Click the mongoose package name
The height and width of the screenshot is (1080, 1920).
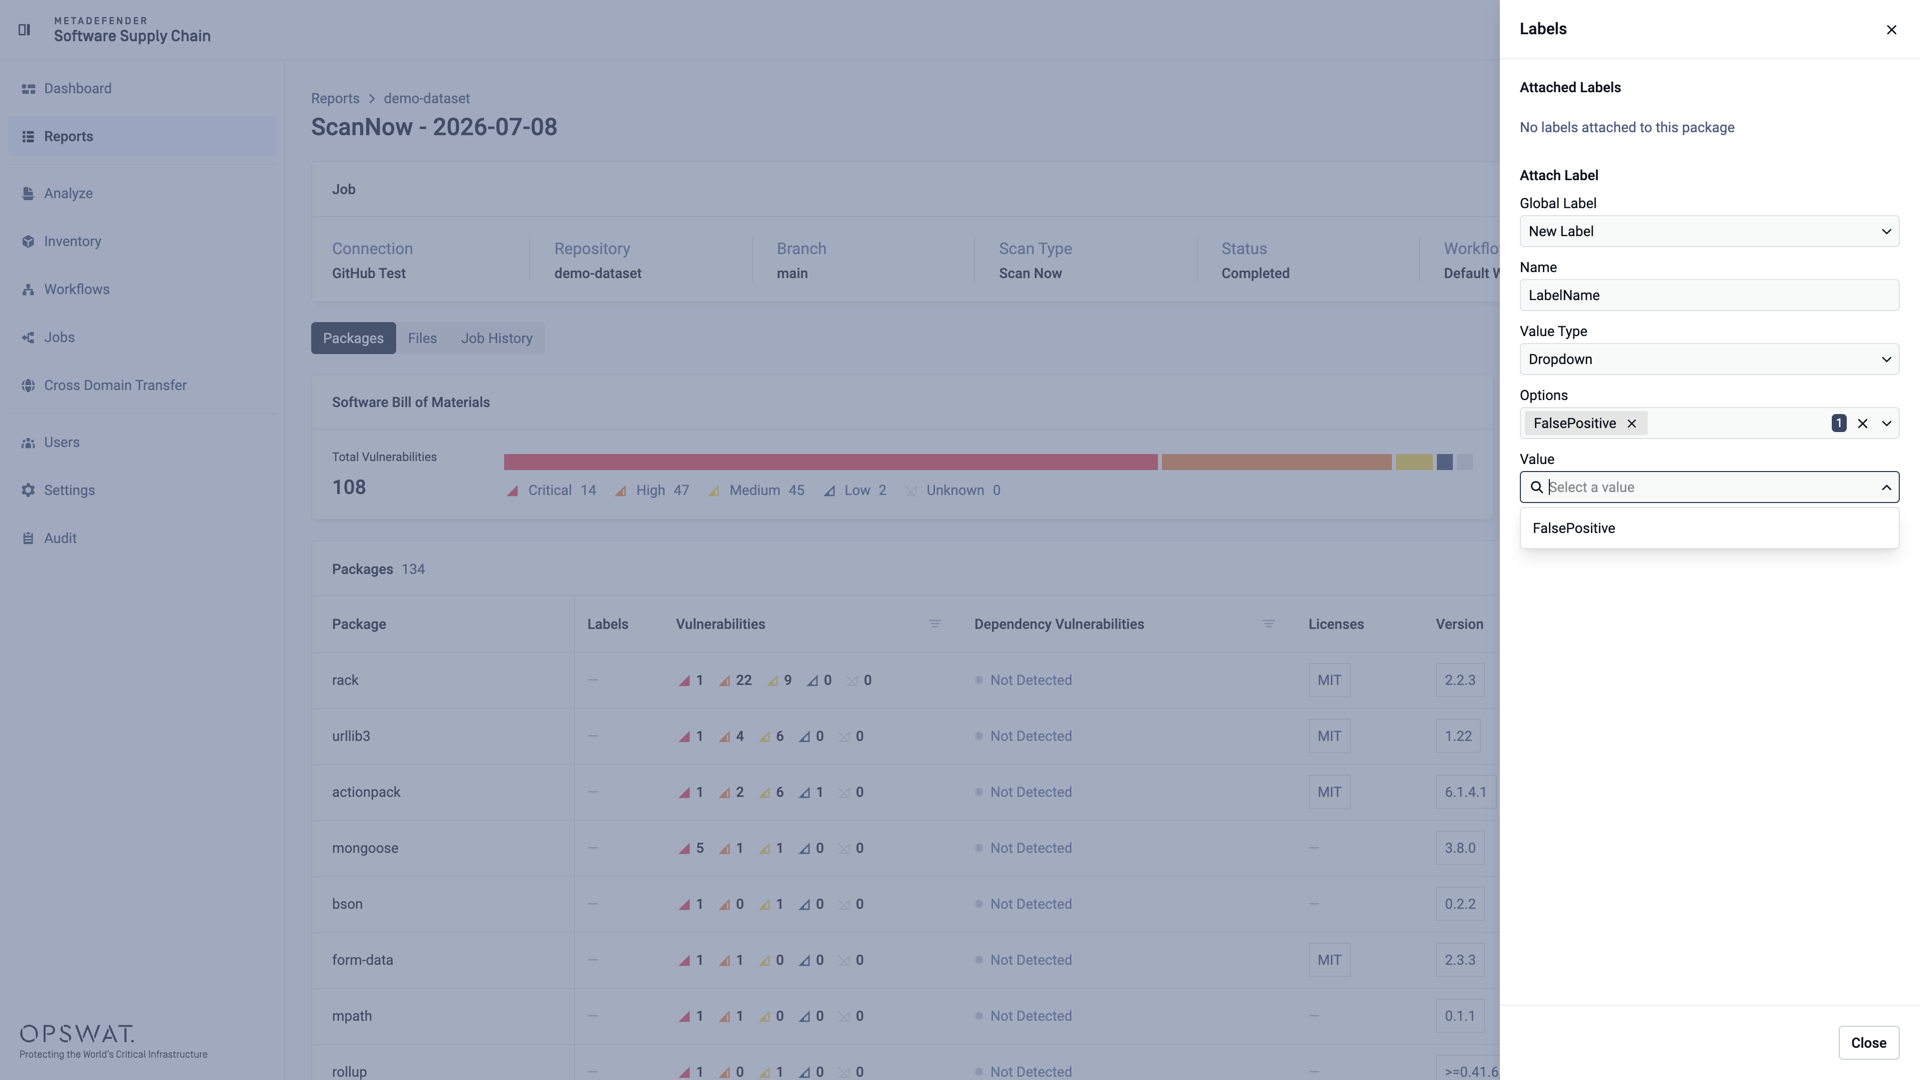[365, 849]
